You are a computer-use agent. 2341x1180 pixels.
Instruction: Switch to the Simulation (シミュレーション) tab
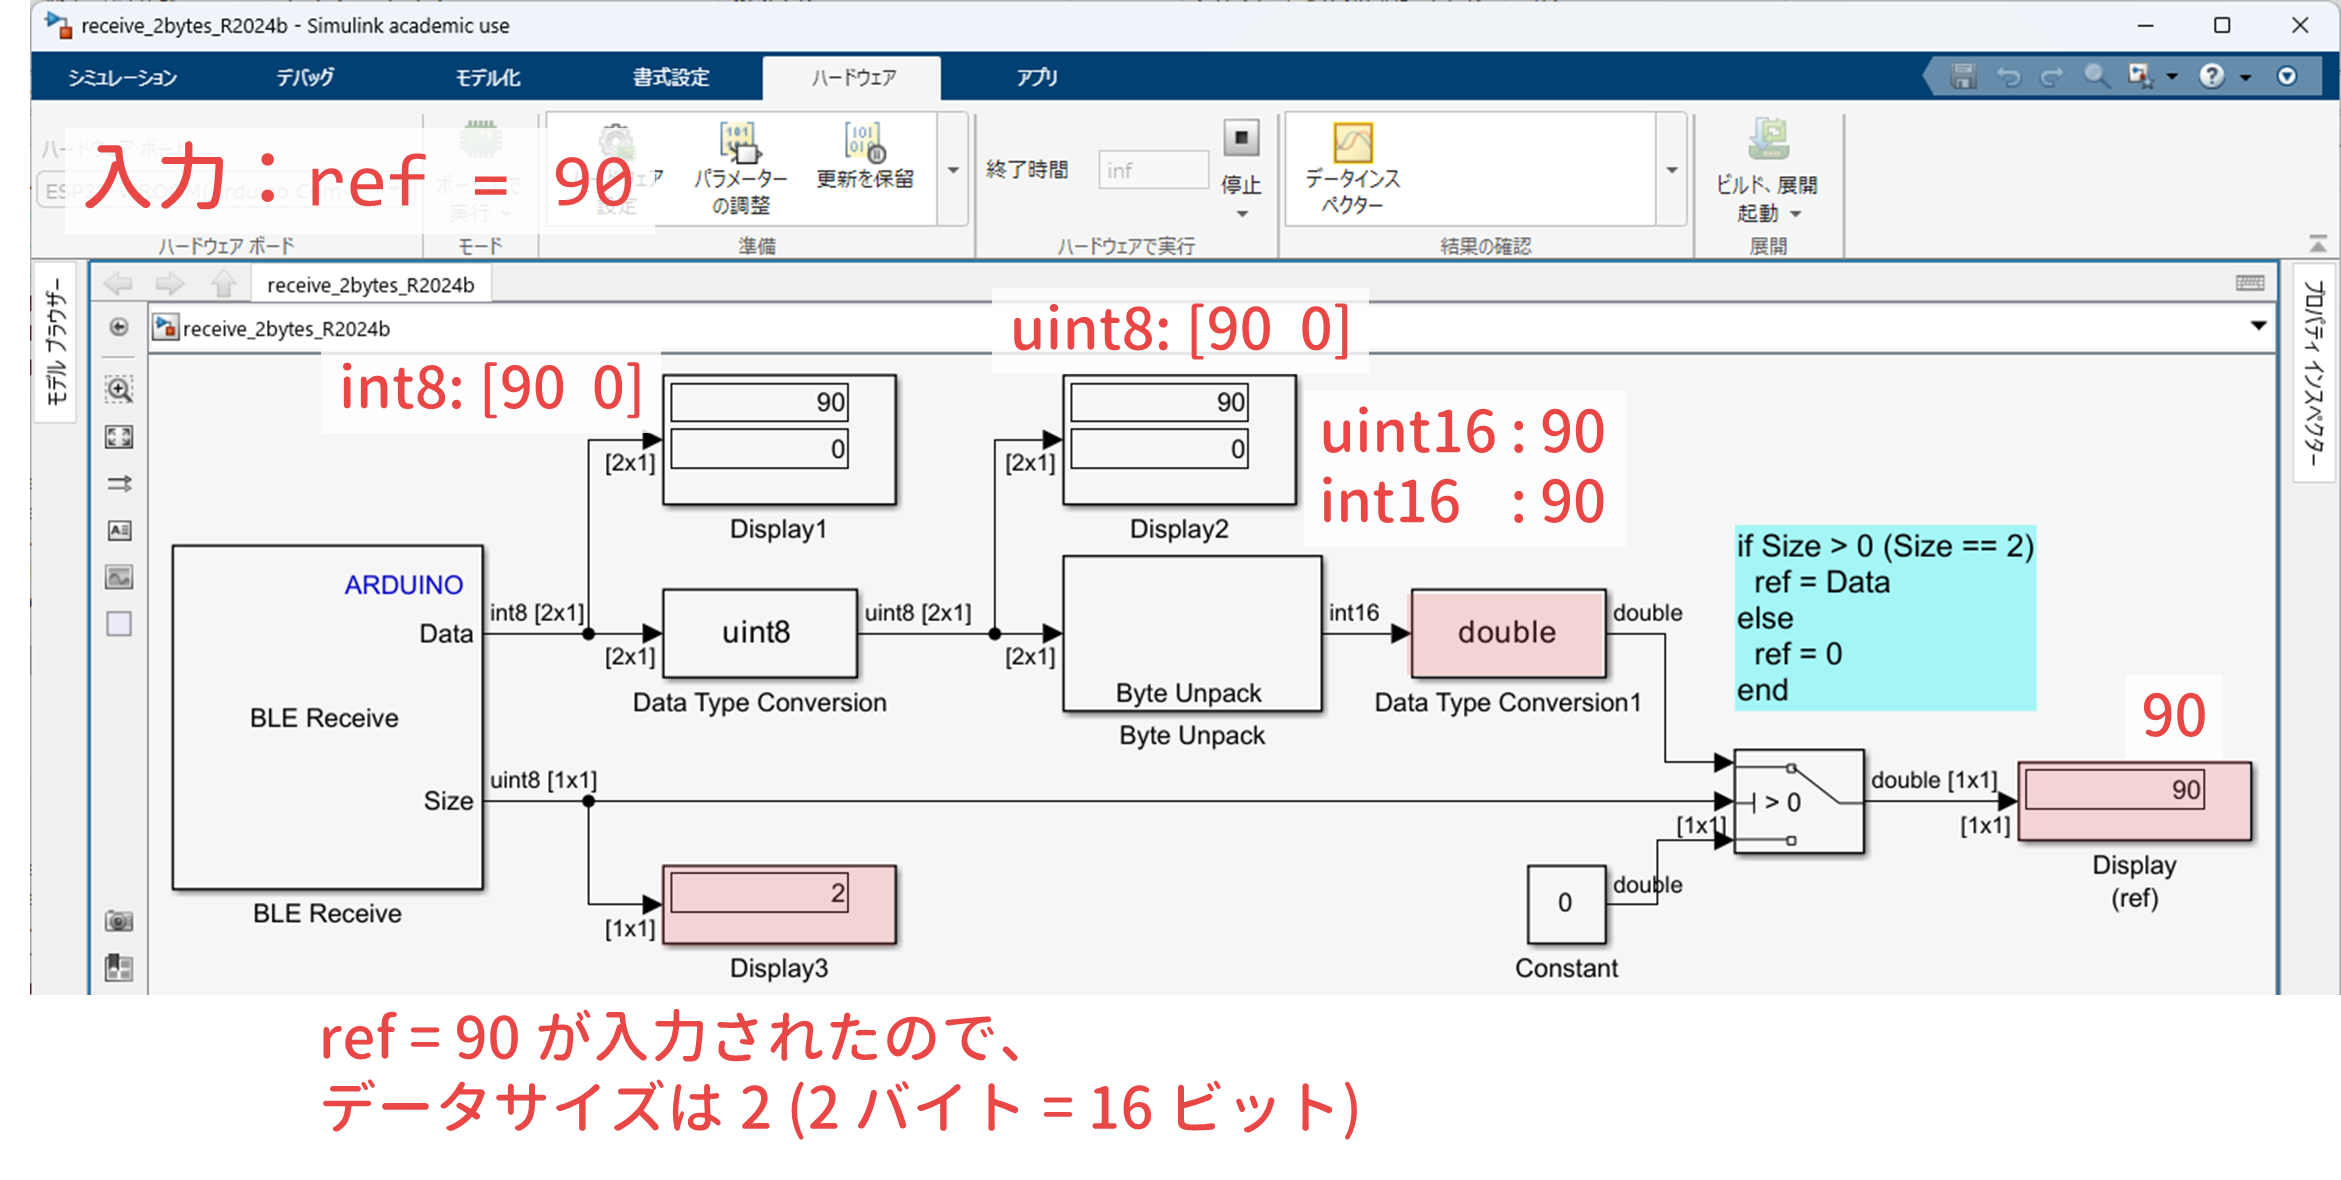click(x=122, y=77)
